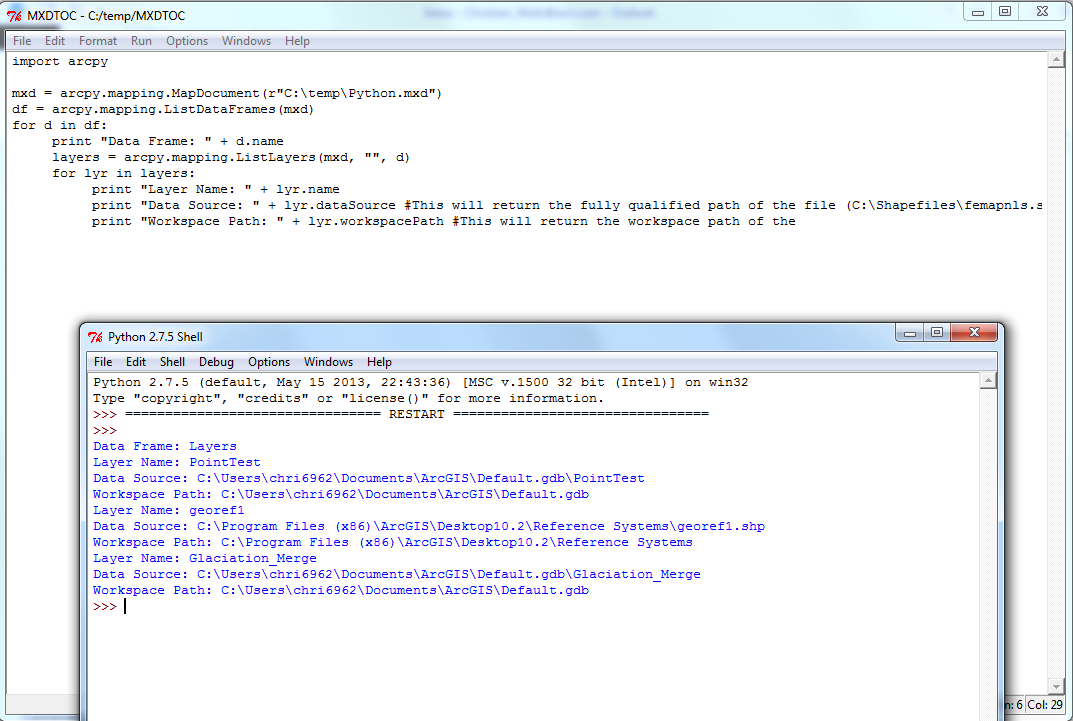The height and width of the screenshot is (721, 1073).
Task: Click the Tk icon in MXDTOC title bar
Action: pos(14,16)
